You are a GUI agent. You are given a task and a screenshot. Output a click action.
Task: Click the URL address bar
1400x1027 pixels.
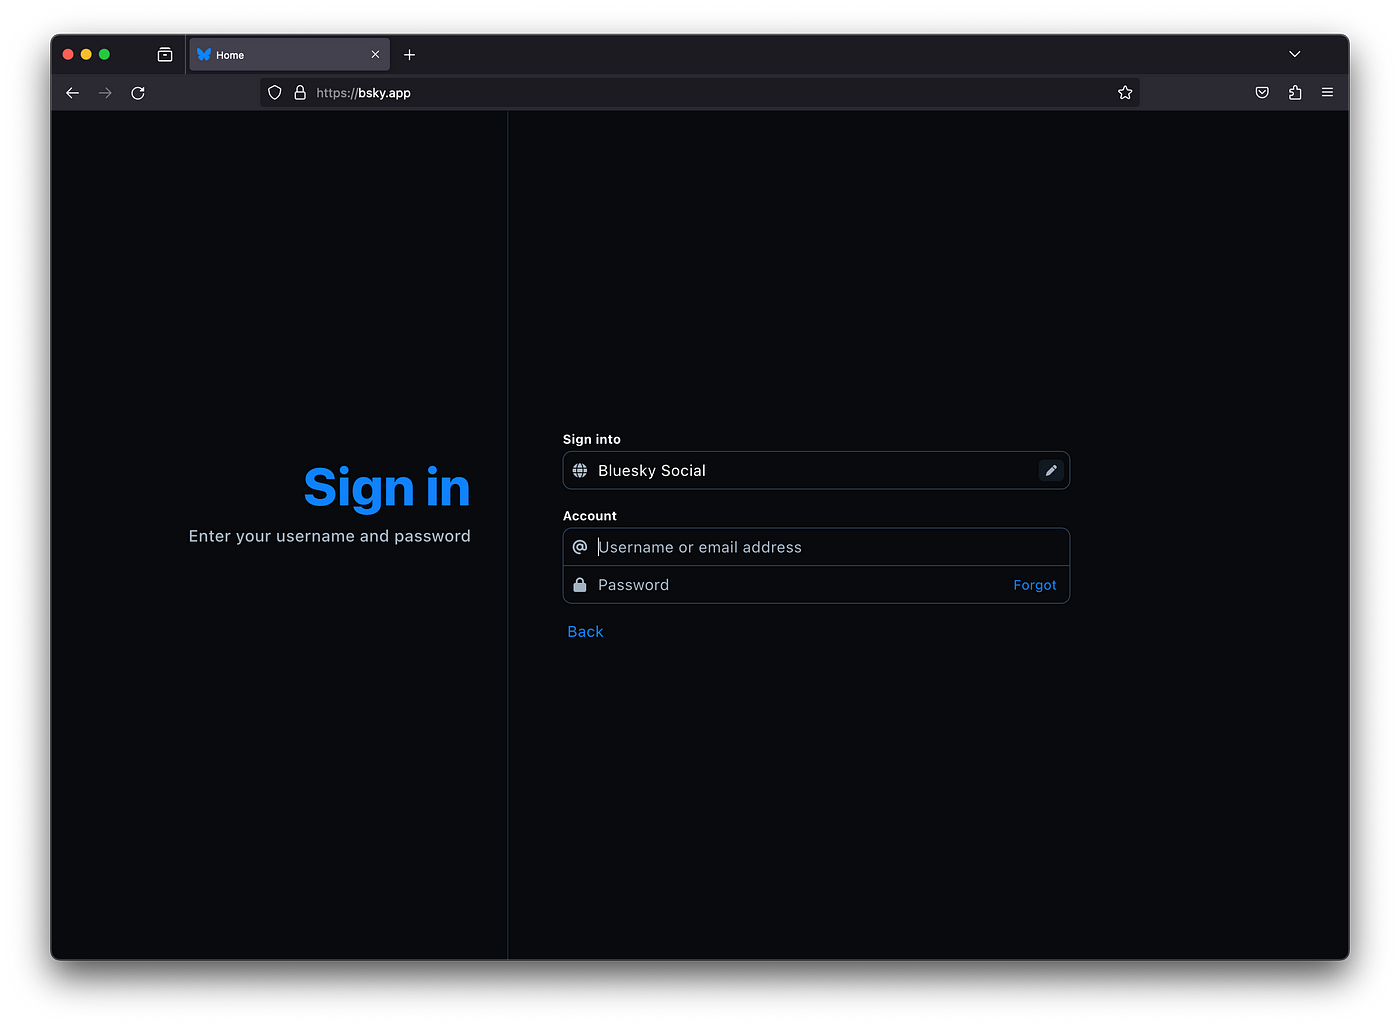700,93
